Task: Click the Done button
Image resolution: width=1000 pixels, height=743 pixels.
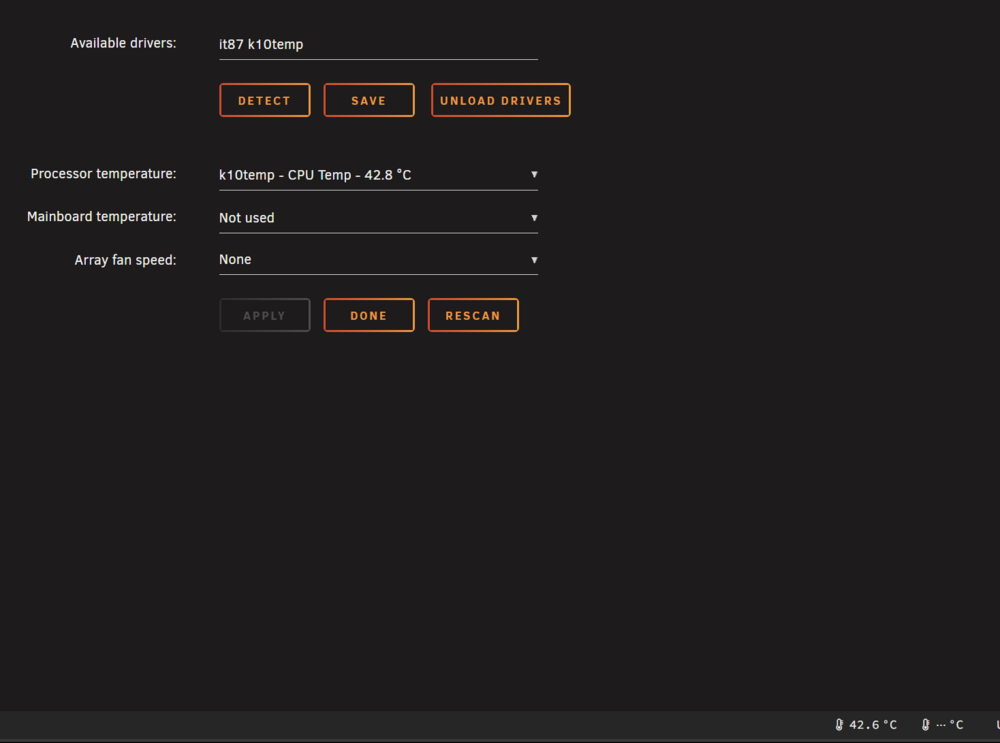Action: pos(369,315)
